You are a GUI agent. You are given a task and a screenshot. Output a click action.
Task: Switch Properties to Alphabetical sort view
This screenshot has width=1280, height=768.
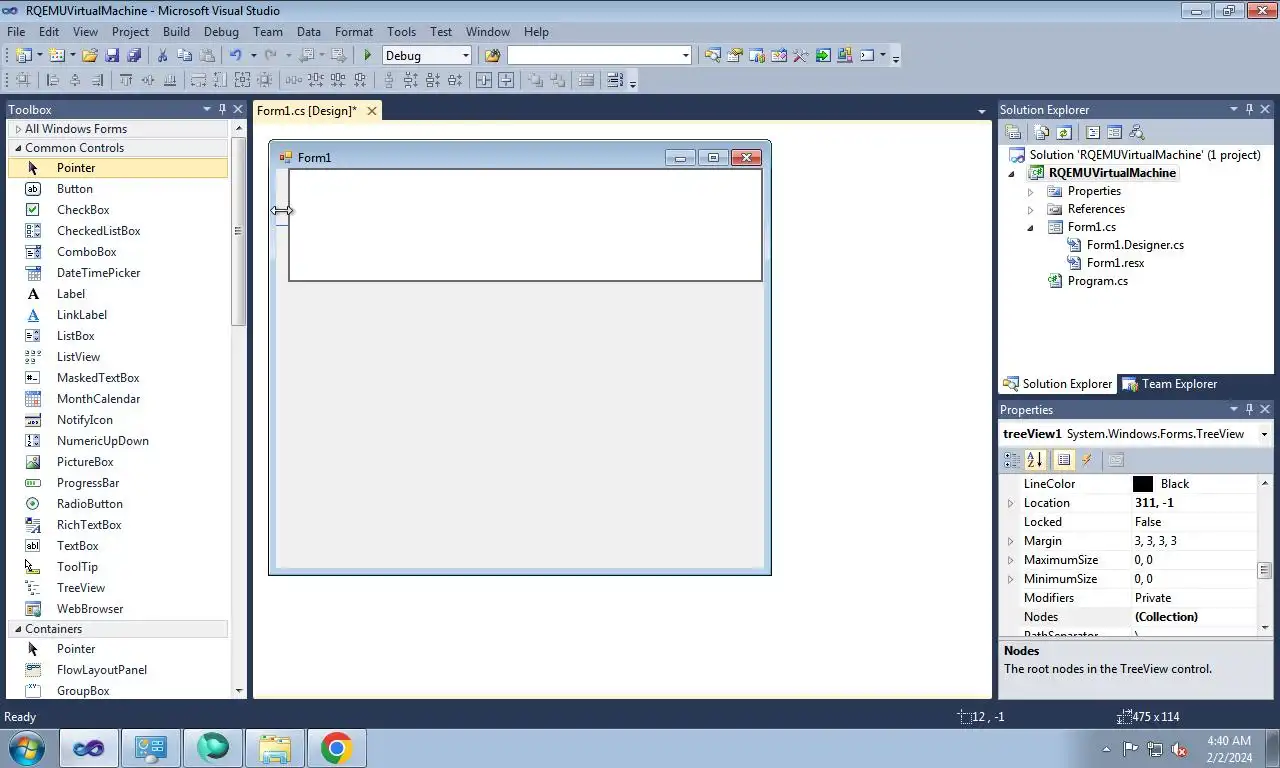coord(1035,460)
